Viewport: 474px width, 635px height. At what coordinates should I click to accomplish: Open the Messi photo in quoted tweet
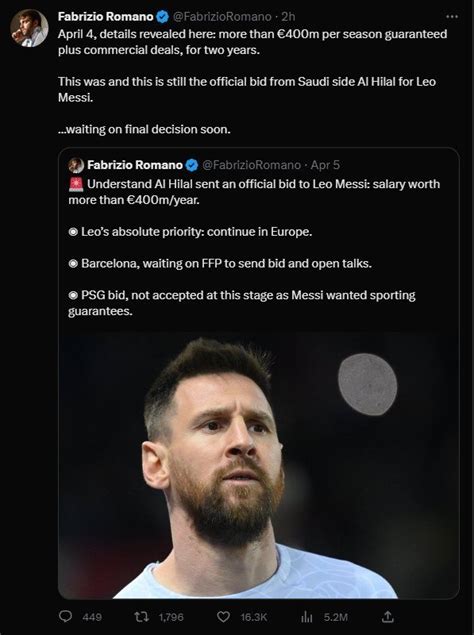coord(258,465)
